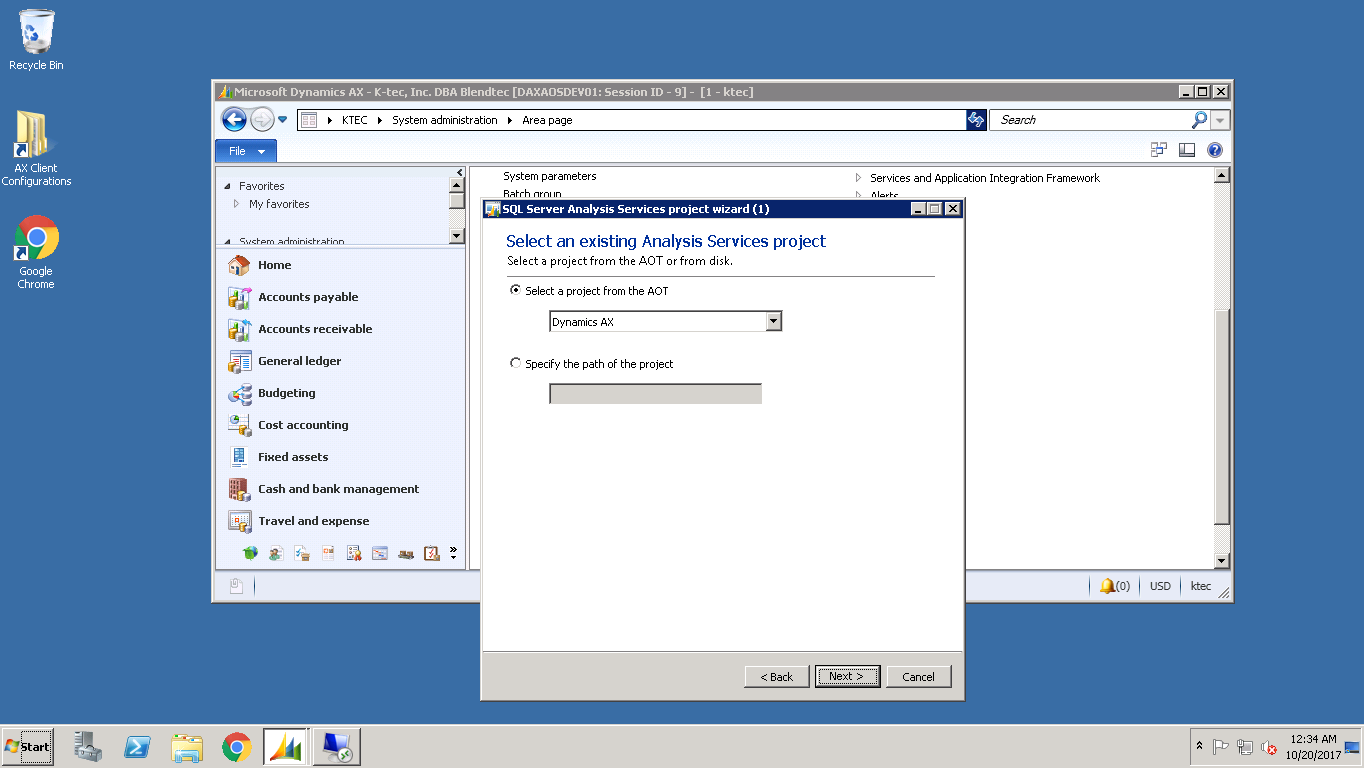Click the blue Back navigation arrow

click(x=234, y=120)
